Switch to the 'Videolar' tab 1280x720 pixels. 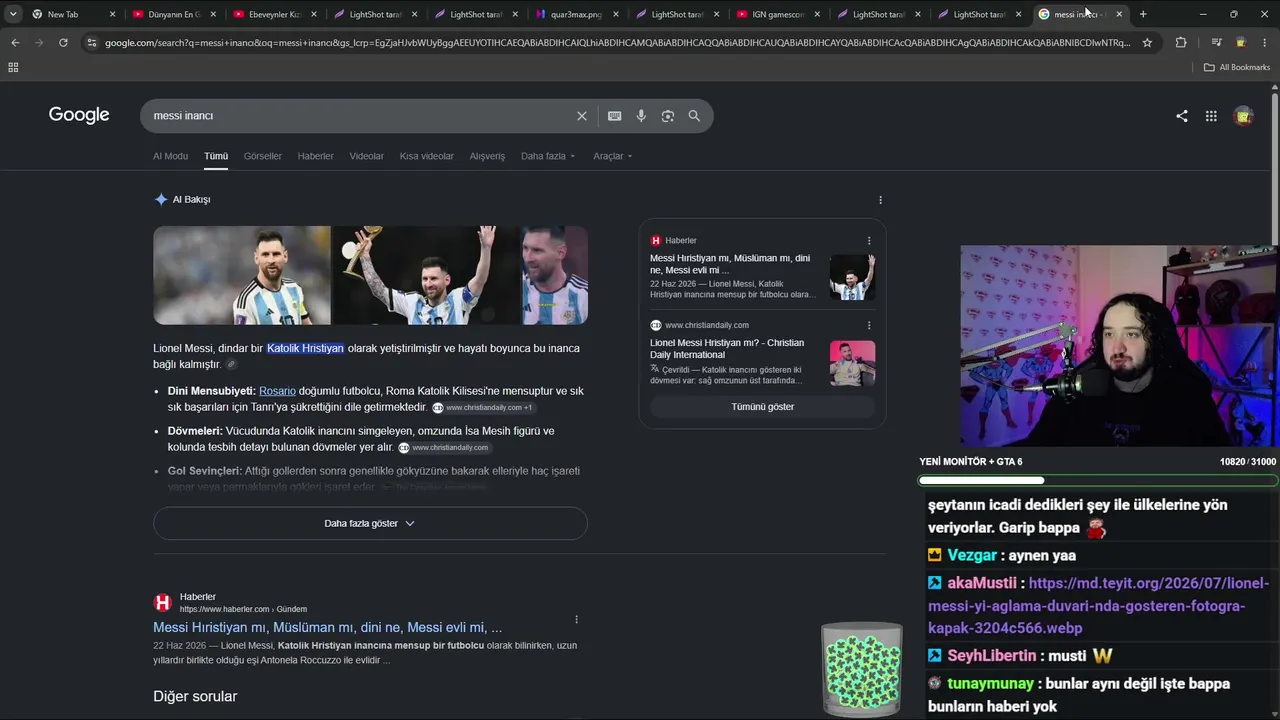click(367, 156)
